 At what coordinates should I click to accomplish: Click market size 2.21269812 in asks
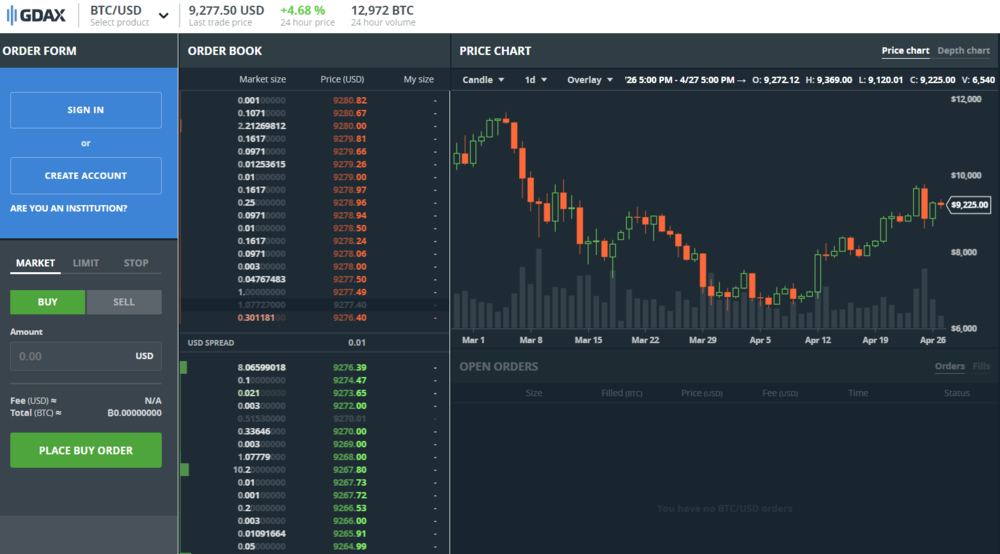[261, 126]
